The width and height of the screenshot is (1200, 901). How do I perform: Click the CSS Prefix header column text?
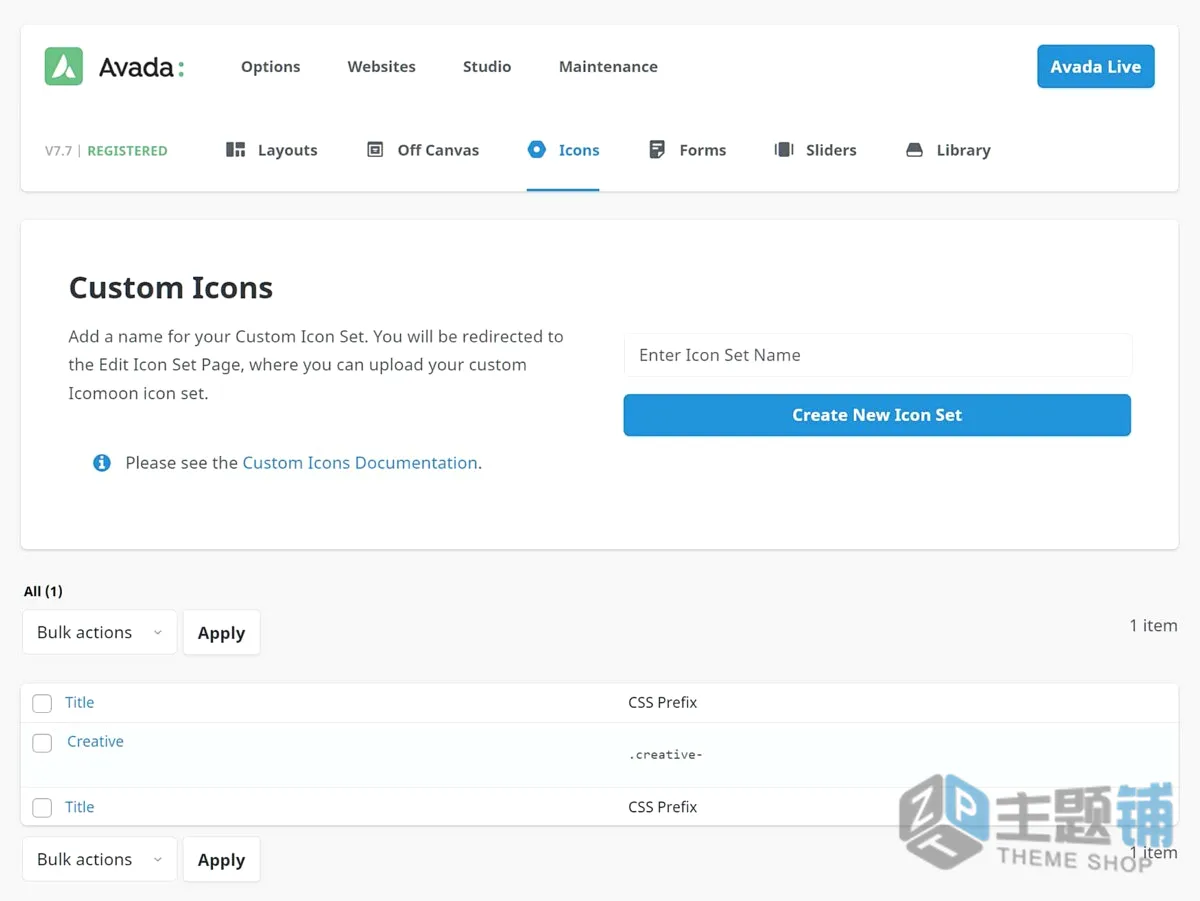click(663, 703)
